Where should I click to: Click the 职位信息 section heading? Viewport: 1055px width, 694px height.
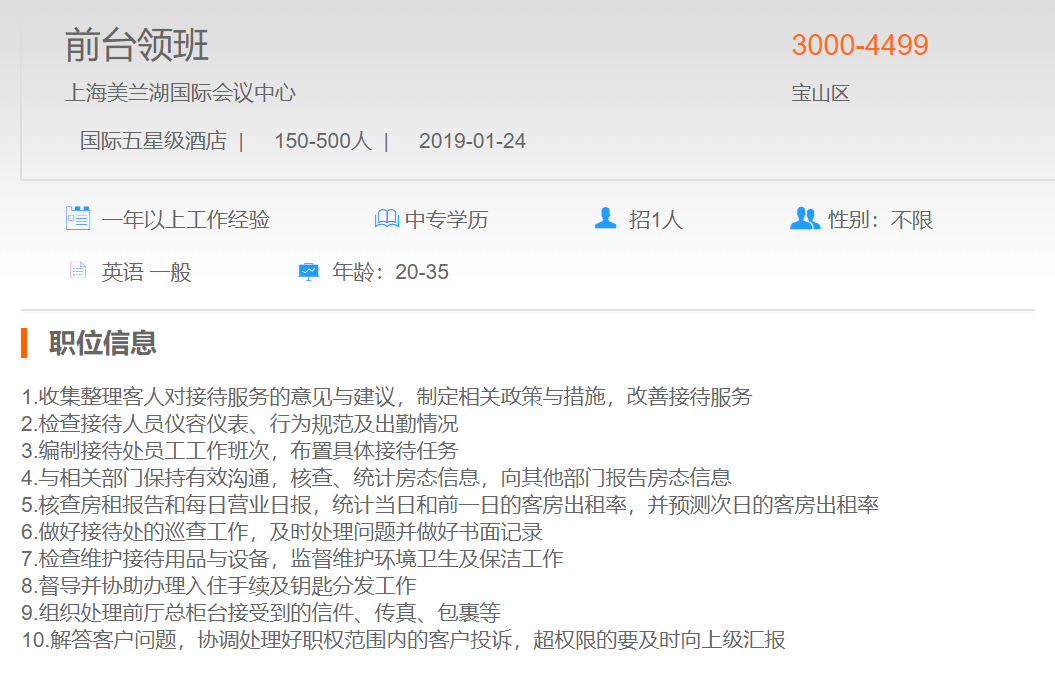pos(103,343)
